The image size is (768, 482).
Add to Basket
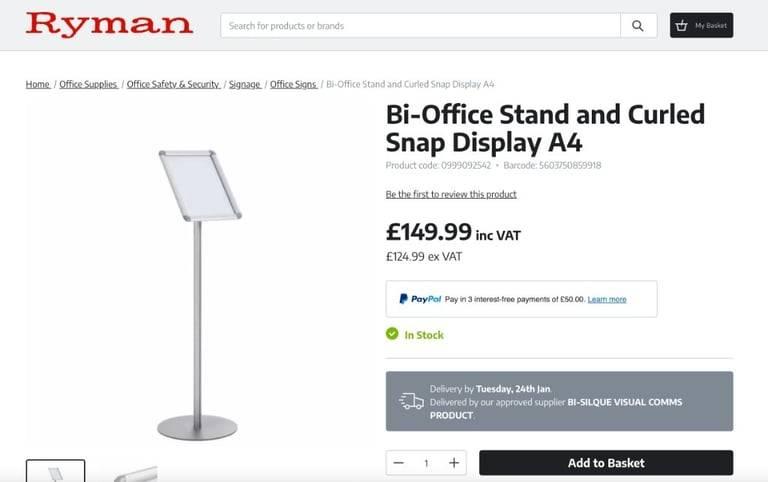click(x=606, y=463)
